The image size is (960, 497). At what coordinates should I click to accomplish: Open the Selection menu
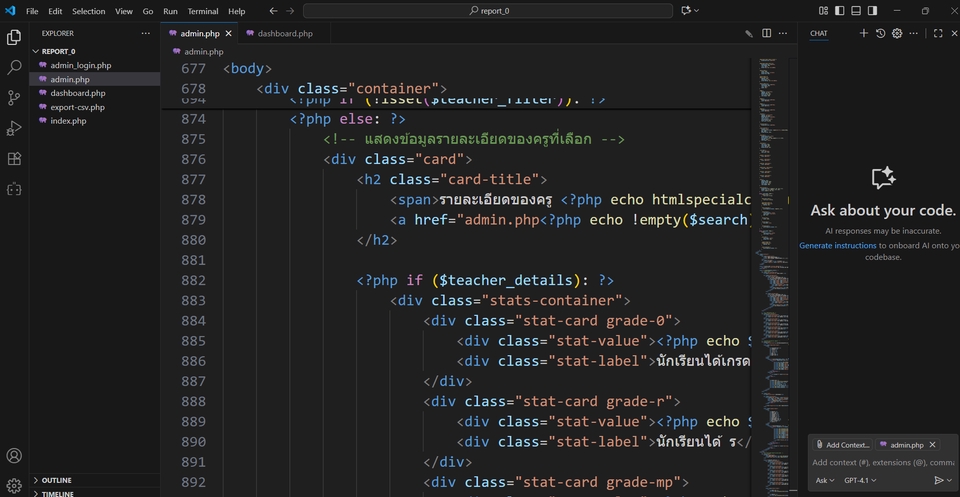point(89,11)
